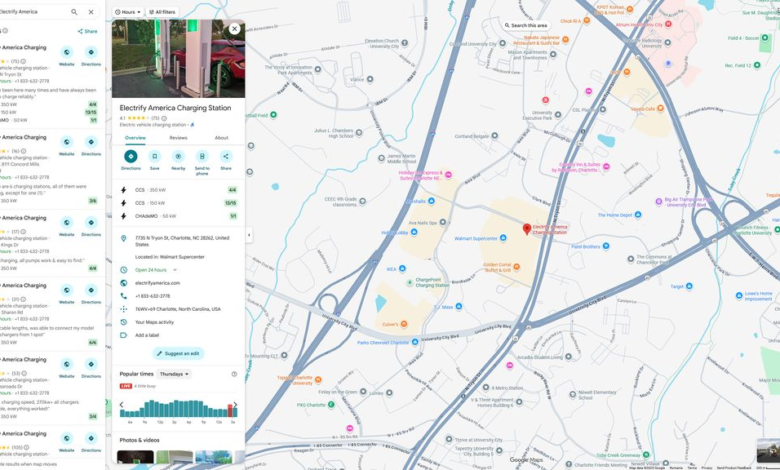Expand the Open 24 hours schedule
Image resolution: width=780 pixels, height=470 pixels.
pos(175,270)
